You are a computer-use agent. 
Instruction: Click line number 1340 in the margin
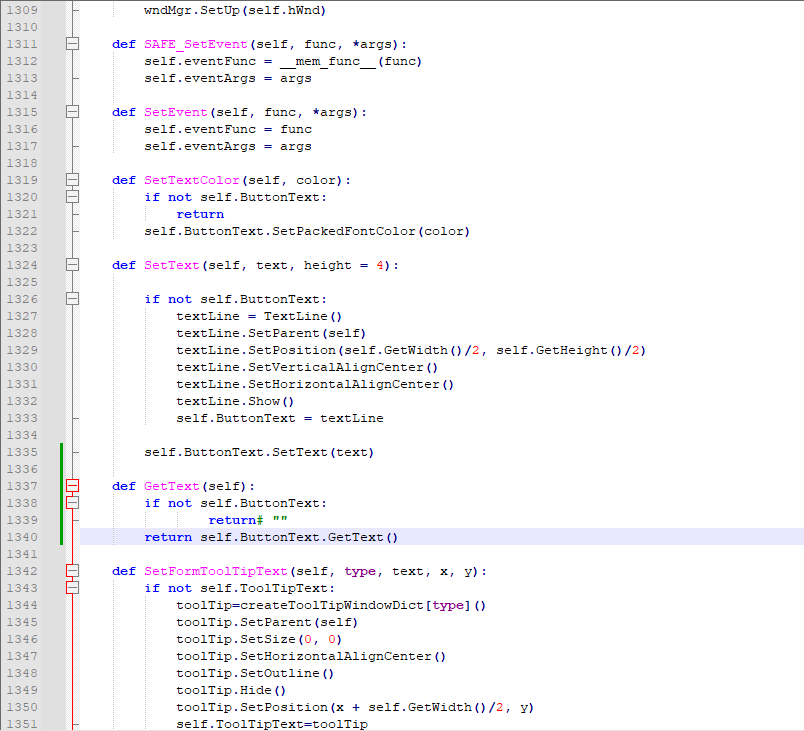(x=22, y=537)
